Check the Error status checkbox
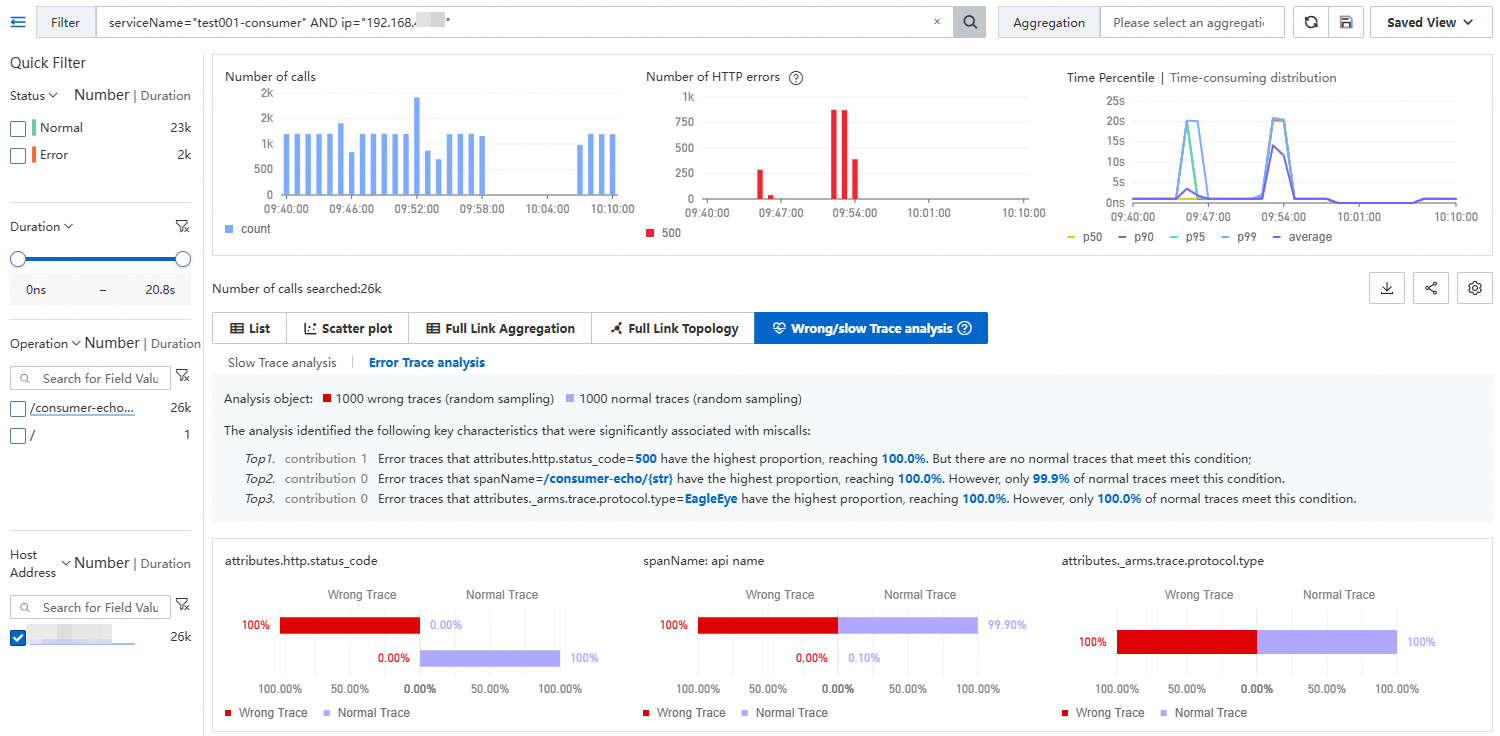 tap(18, 155)
